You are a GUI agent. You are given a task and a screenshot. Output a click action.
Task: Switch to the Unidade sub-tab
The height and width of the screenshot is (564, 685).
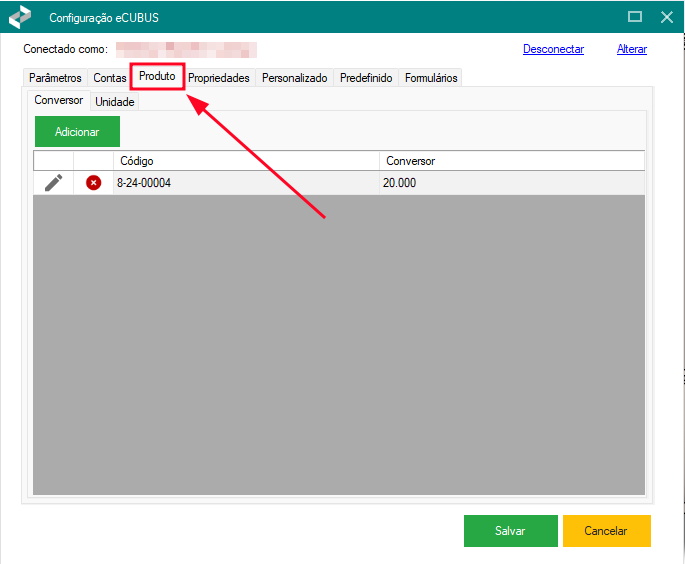pyautogui.click(x=115, y=102)
